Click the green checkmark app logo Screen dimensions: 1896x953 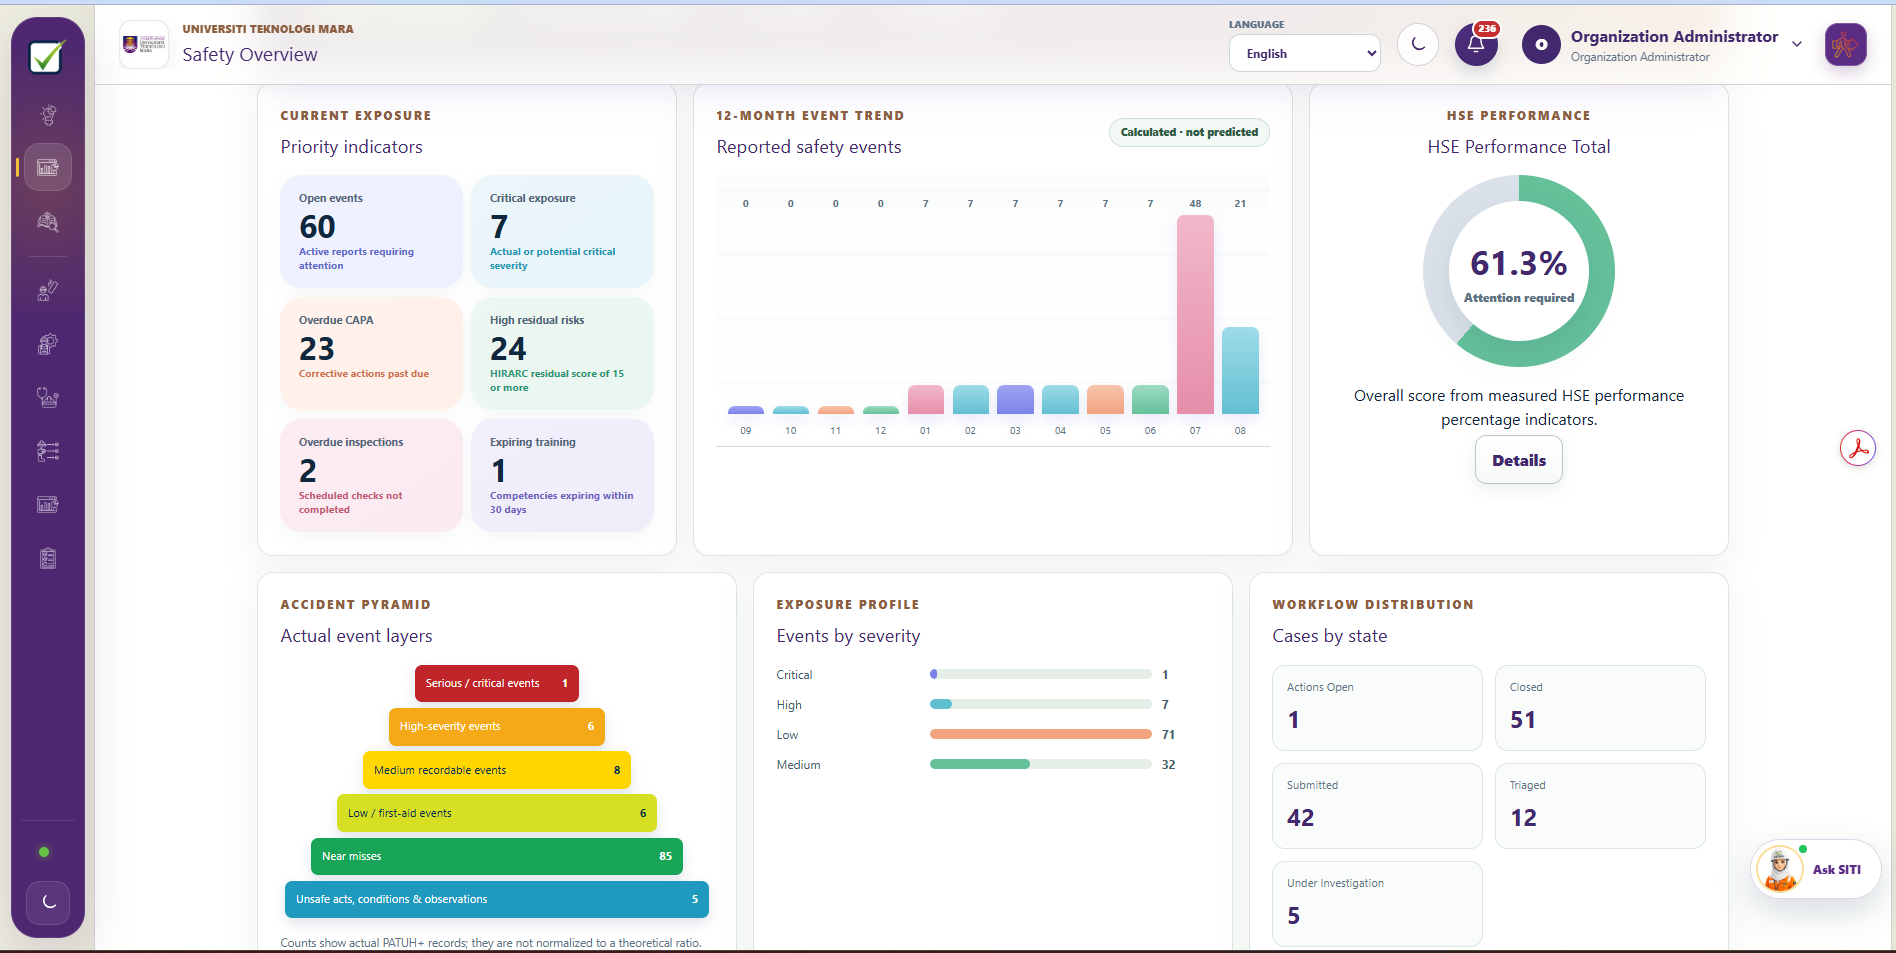tap(47, 57)
